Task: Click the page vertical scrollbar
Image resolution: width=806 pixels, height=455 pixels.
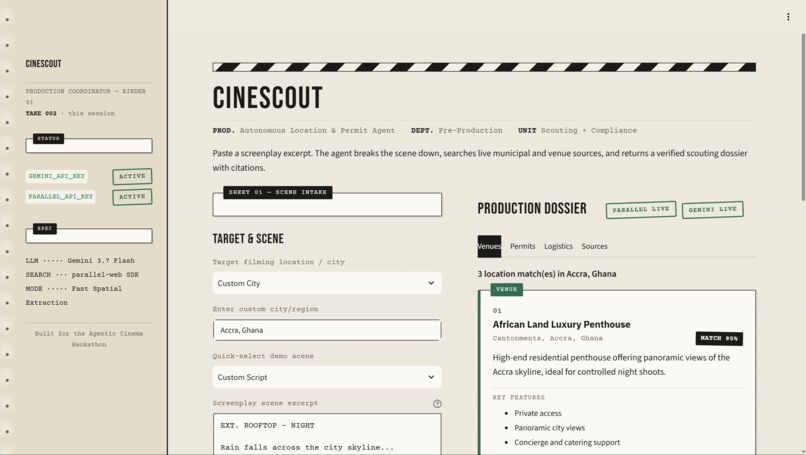Action: 803,117
